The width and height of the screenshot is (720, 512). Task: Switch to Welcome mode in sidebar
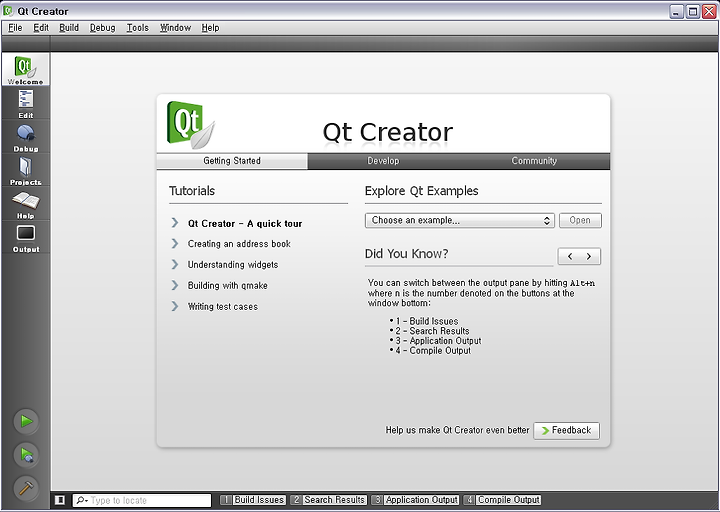[25, 69]
